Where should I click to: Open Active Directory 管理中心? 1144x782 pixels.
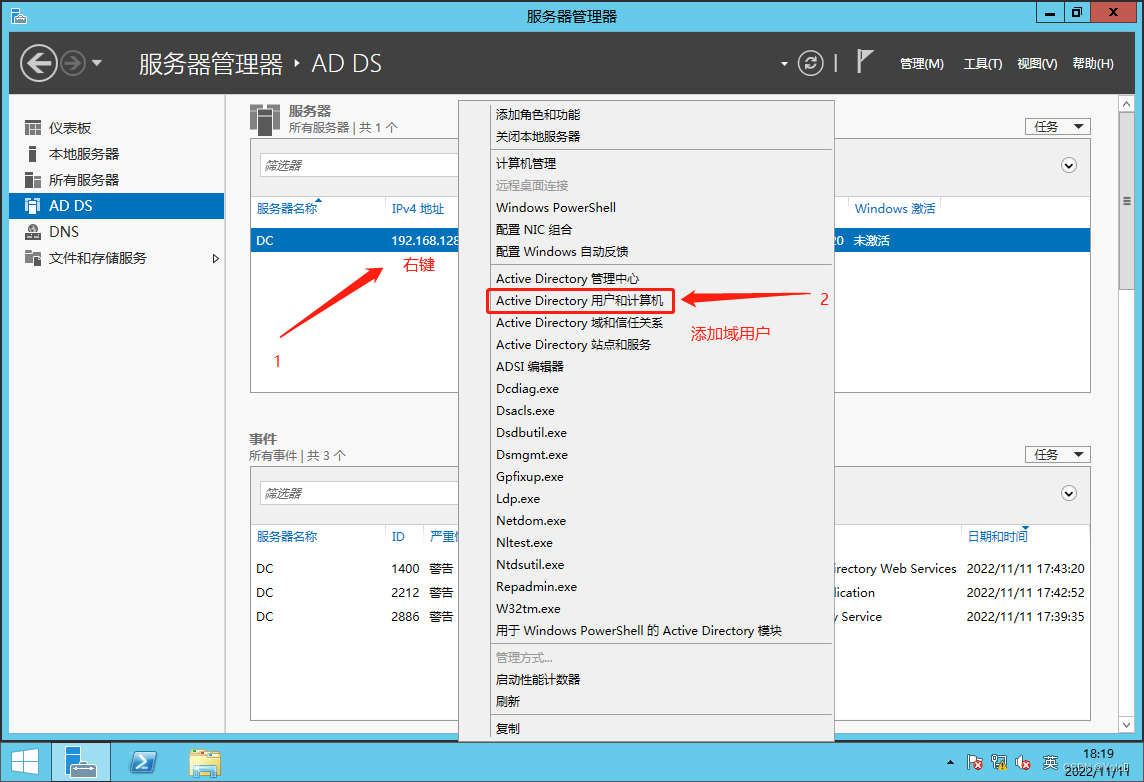567,279
